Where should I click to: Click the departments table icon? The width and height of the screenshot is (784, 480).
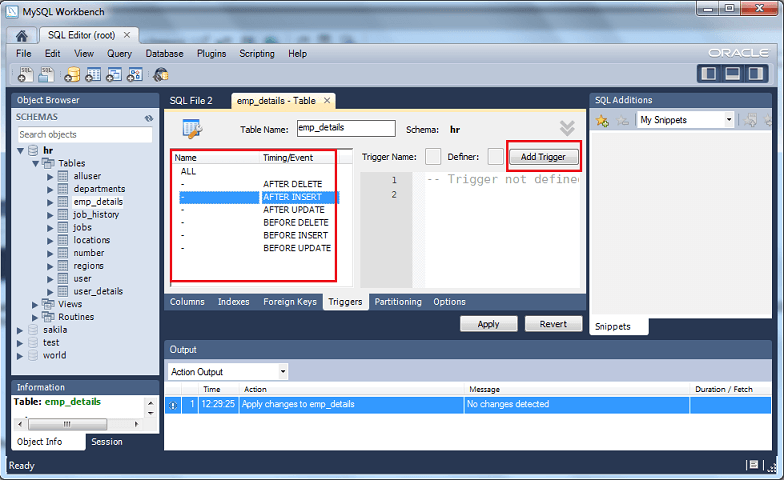63,188
